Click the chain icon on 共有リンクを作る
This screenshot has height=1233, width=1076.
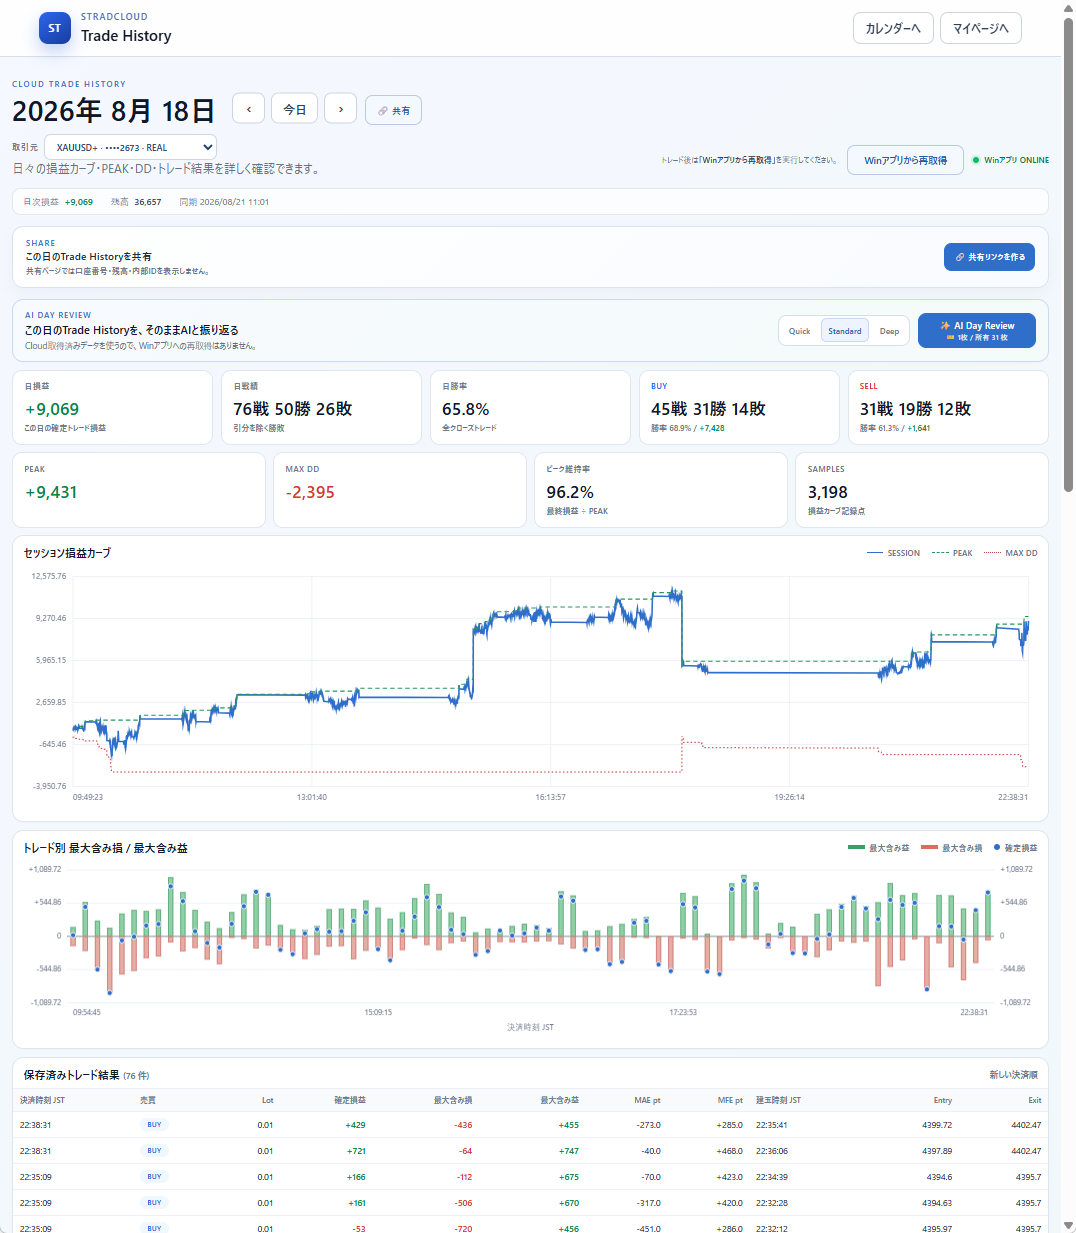(x=960, y=257)
